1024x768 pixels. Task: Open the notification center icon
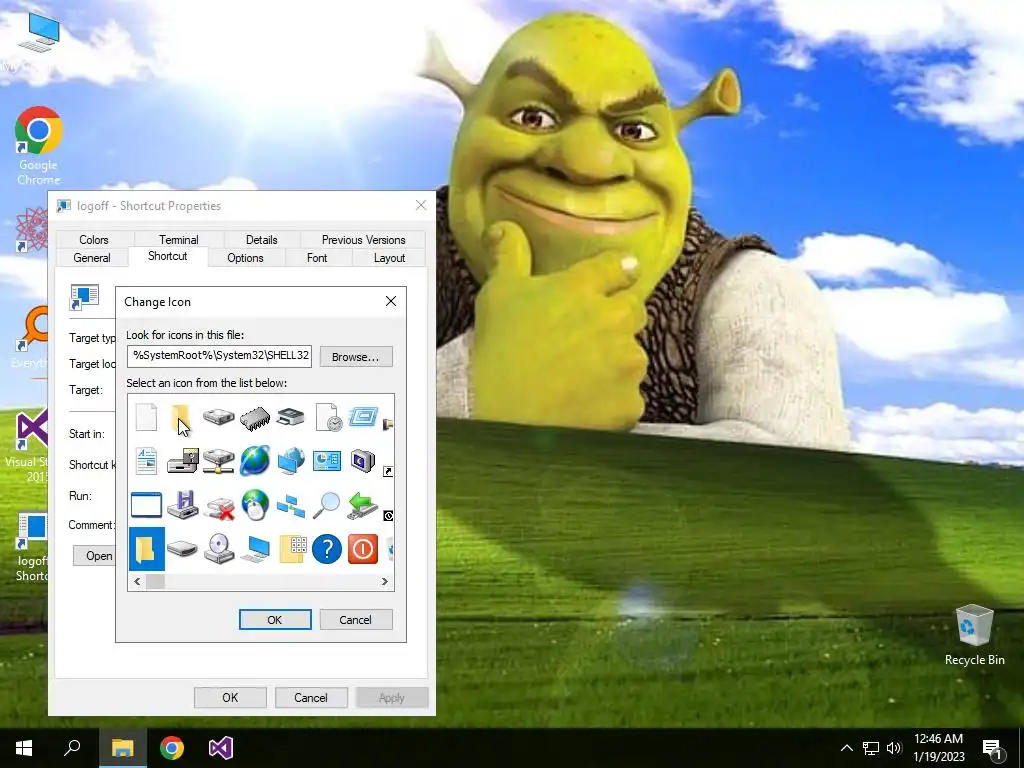tap(992, 748)
